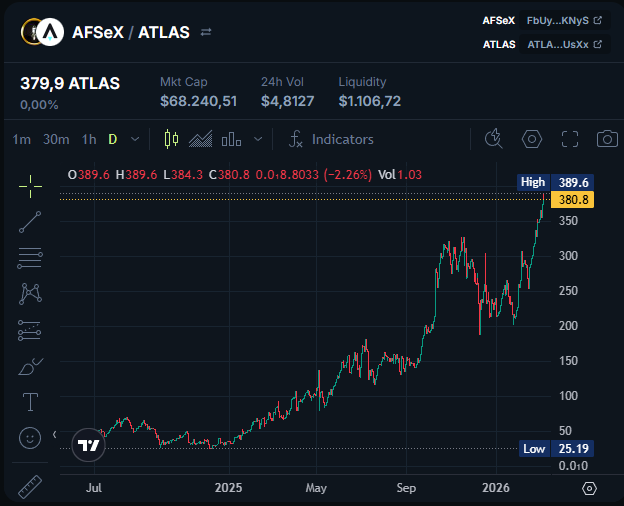Open price scale settings gear at bottom right

pyautogui.click(x=589, y=488)
